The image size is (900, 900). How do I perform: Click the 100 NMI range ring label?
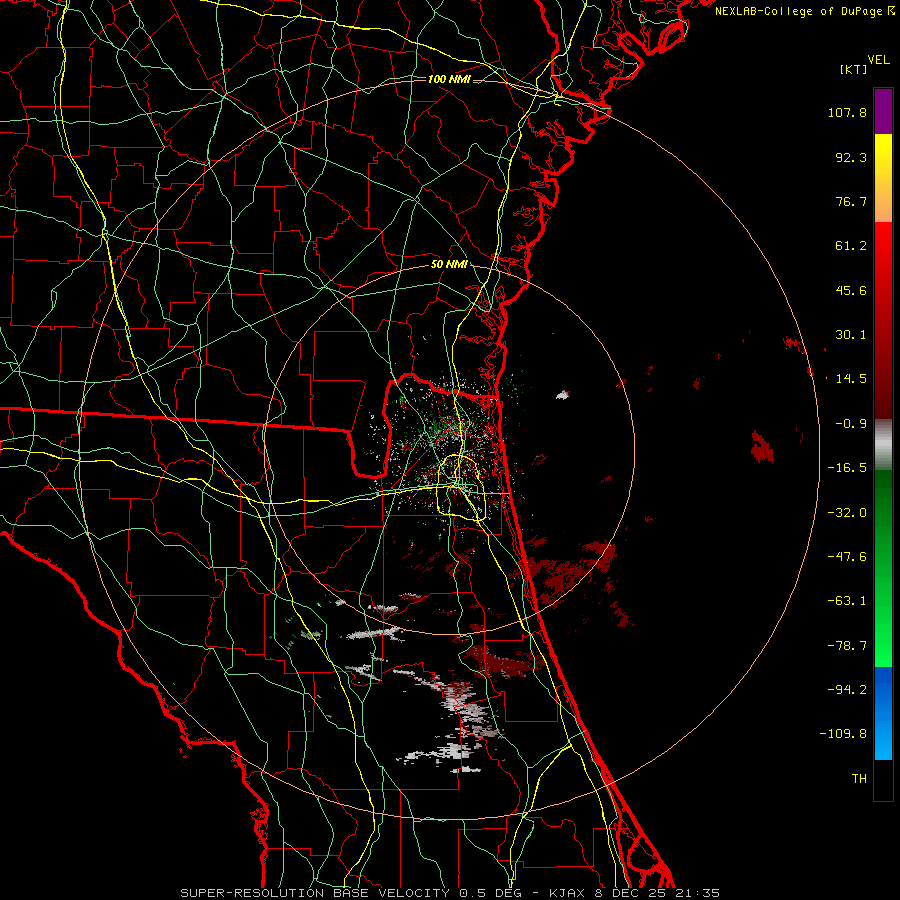pyautogui.click(x=449, y=79)
